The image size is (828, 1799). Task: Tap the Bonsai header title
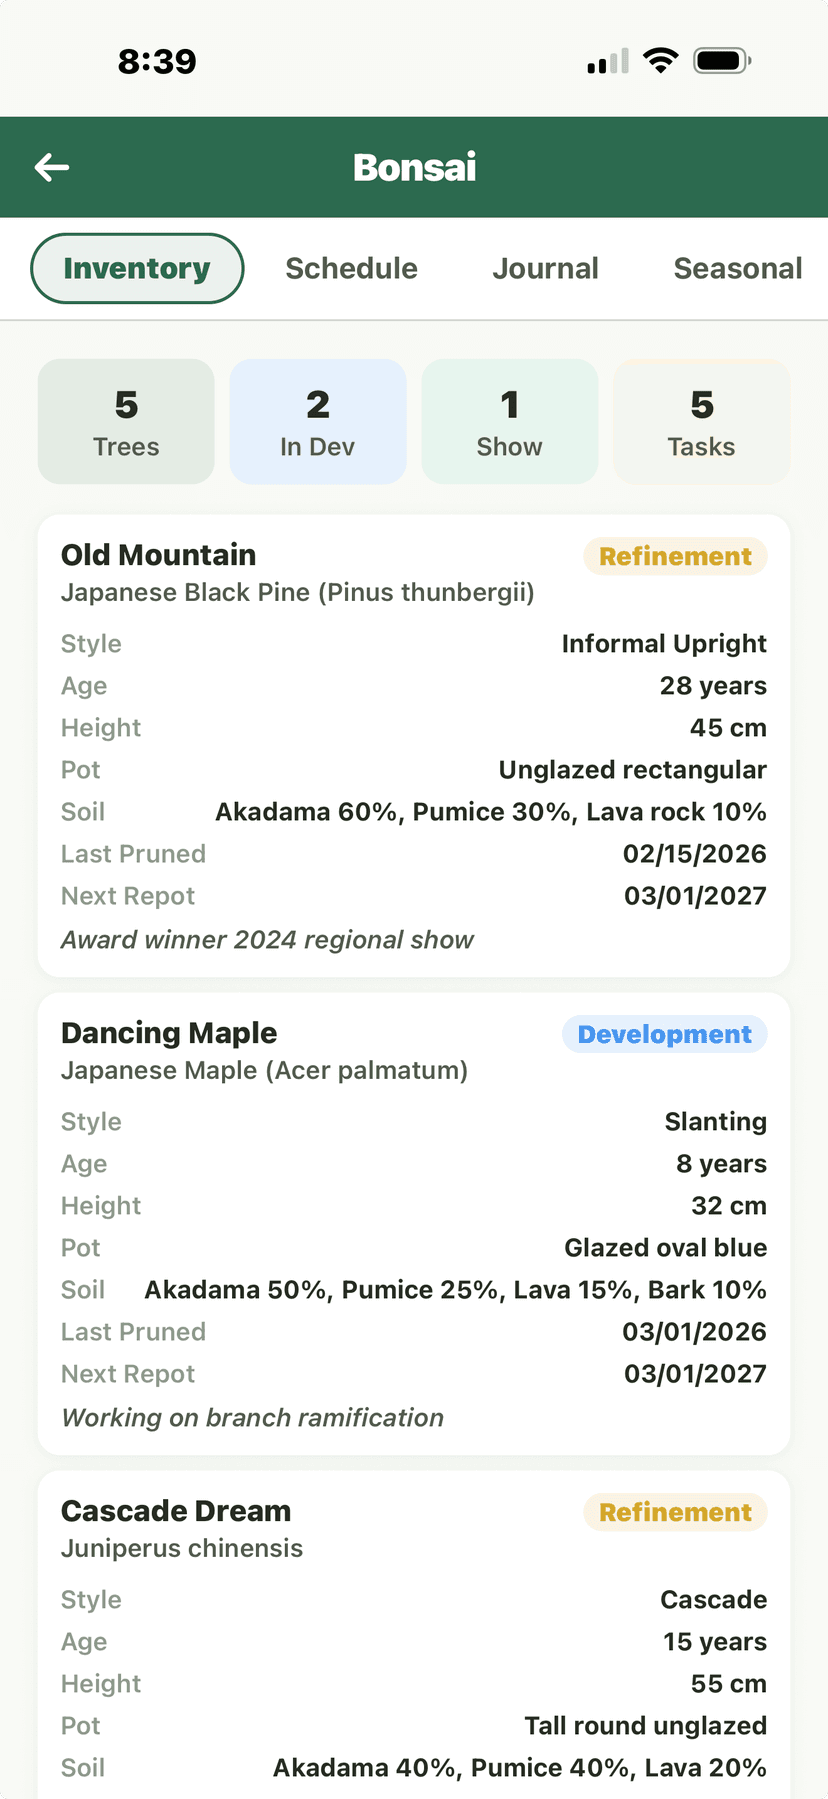coord(414,167)
